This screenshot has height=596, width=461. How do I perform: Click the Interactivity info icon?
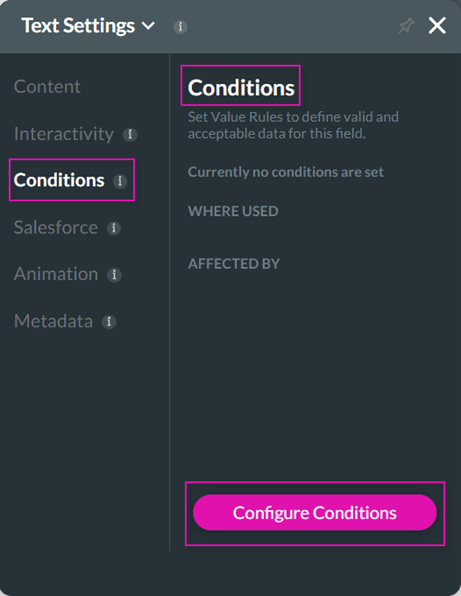tap(130, 134)
